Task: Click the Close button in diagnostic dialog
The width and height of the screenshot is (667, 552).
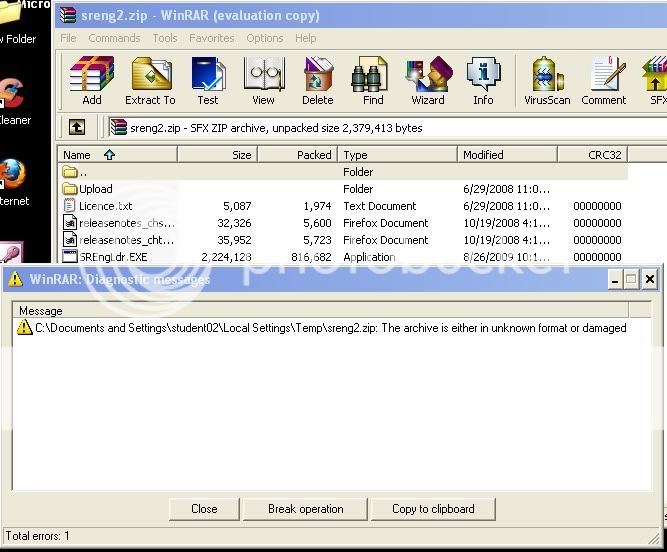Action: tap(204, 509)
